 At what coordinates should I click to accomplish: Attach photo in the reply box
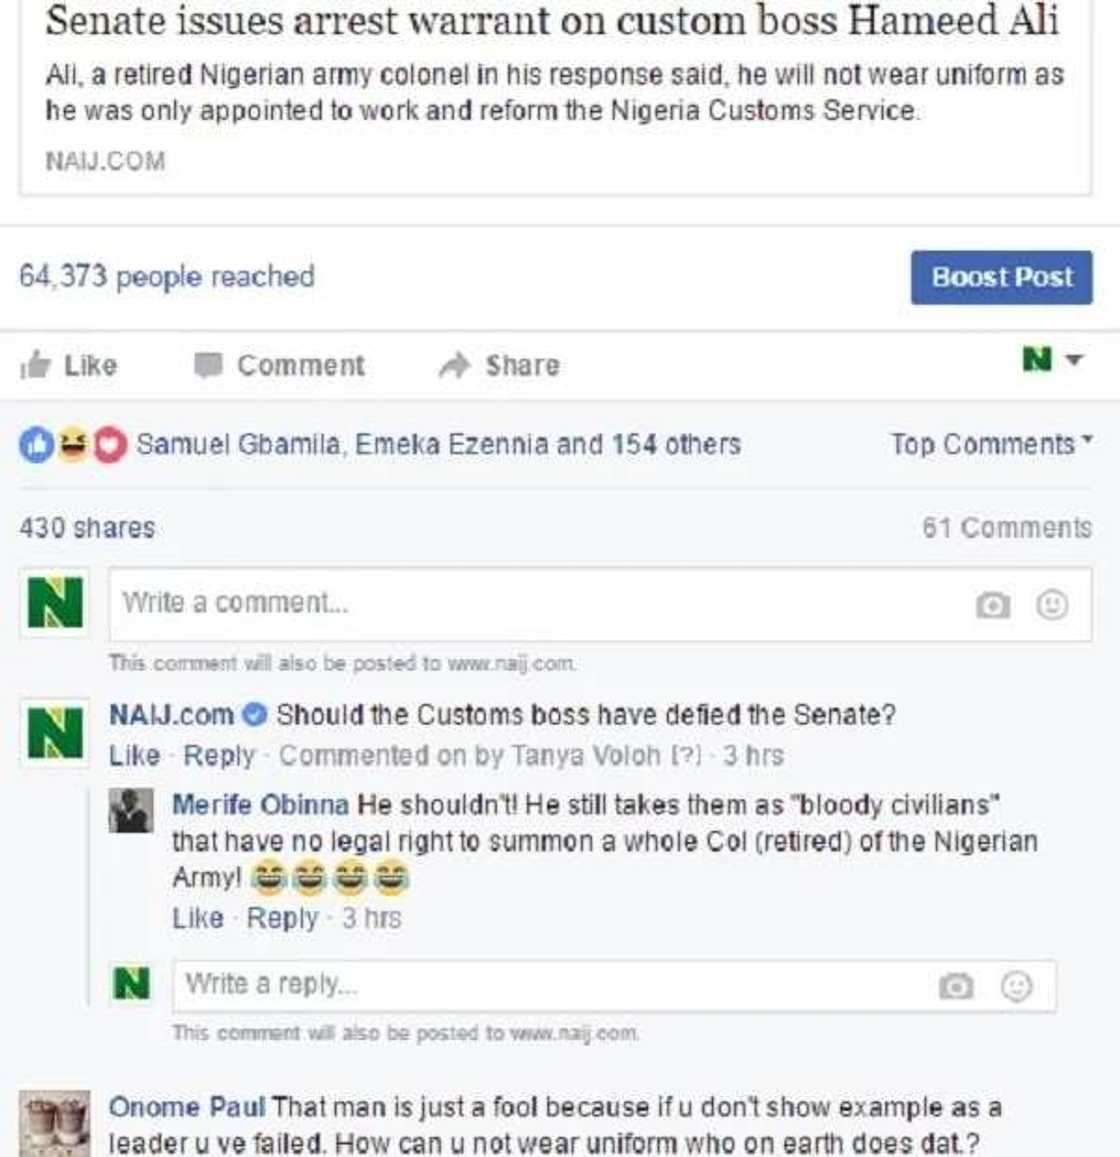click(956, 986)
